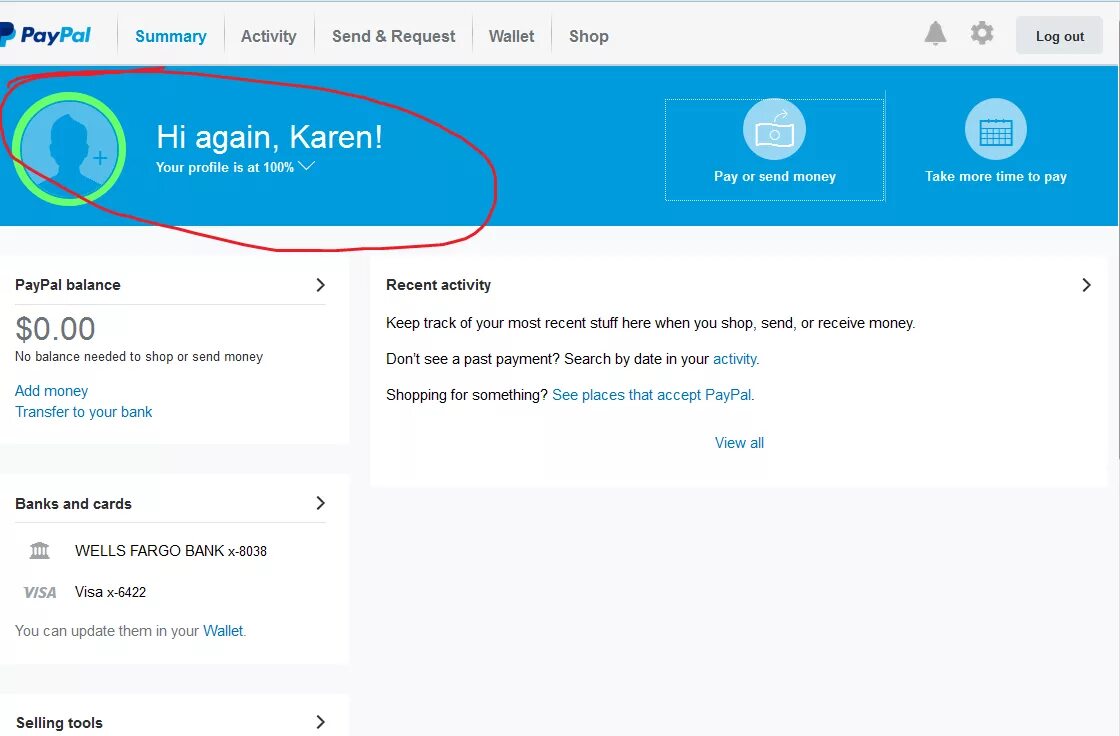1120x736 pixels.
Task: Open the notifications bell
Action: [x=935, y=34]
